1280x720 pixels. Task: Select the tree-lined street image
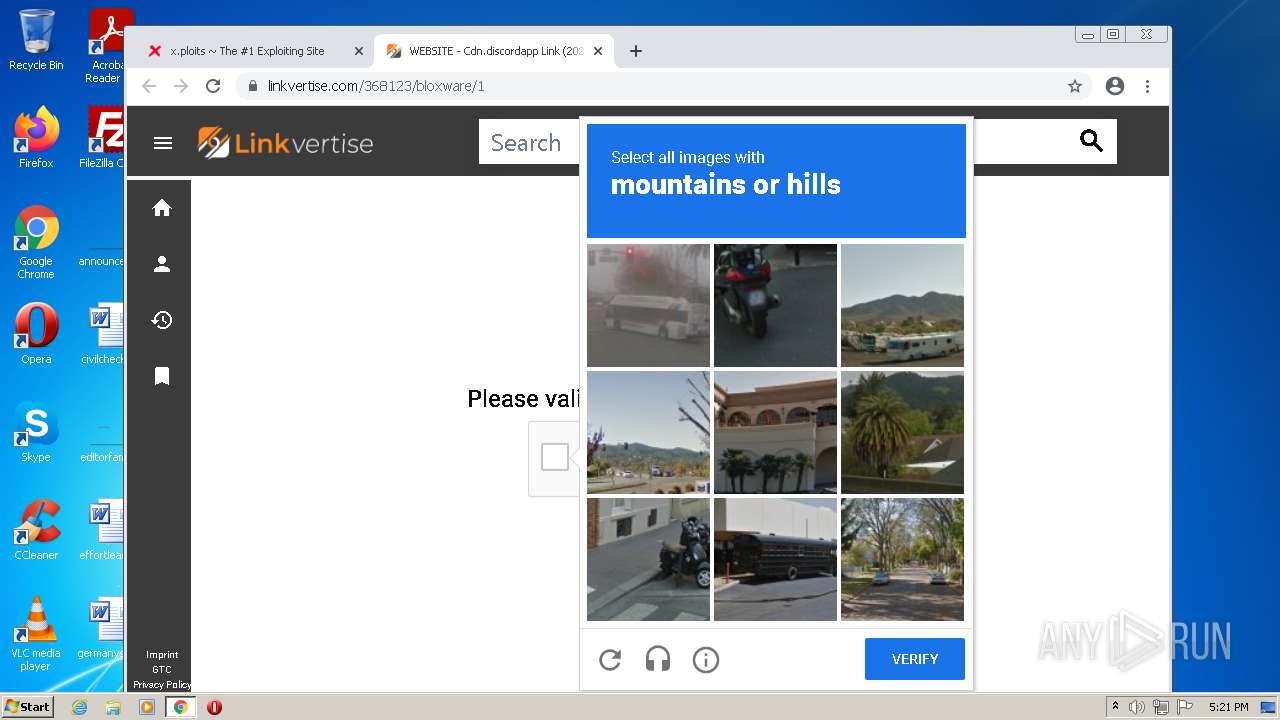(x=902, y=559)
